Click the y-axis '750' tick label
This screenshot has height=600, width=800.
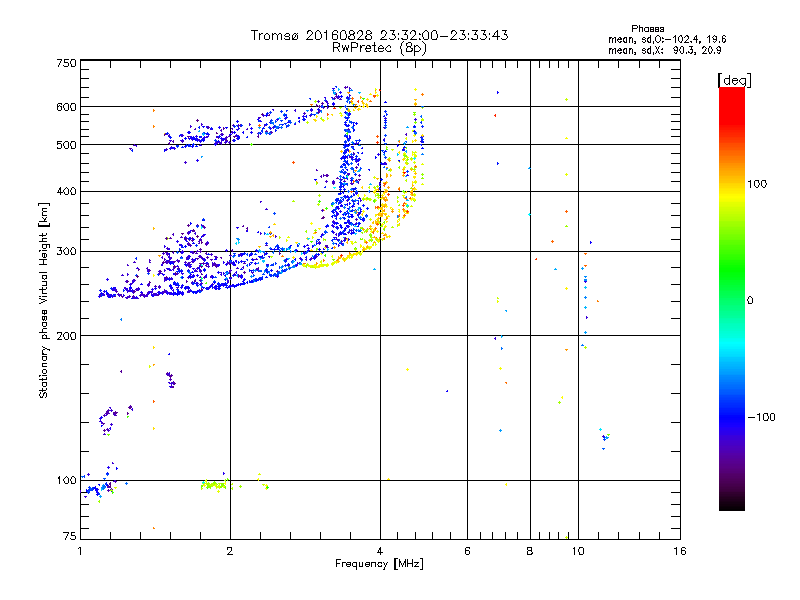[x=66, y=63]
